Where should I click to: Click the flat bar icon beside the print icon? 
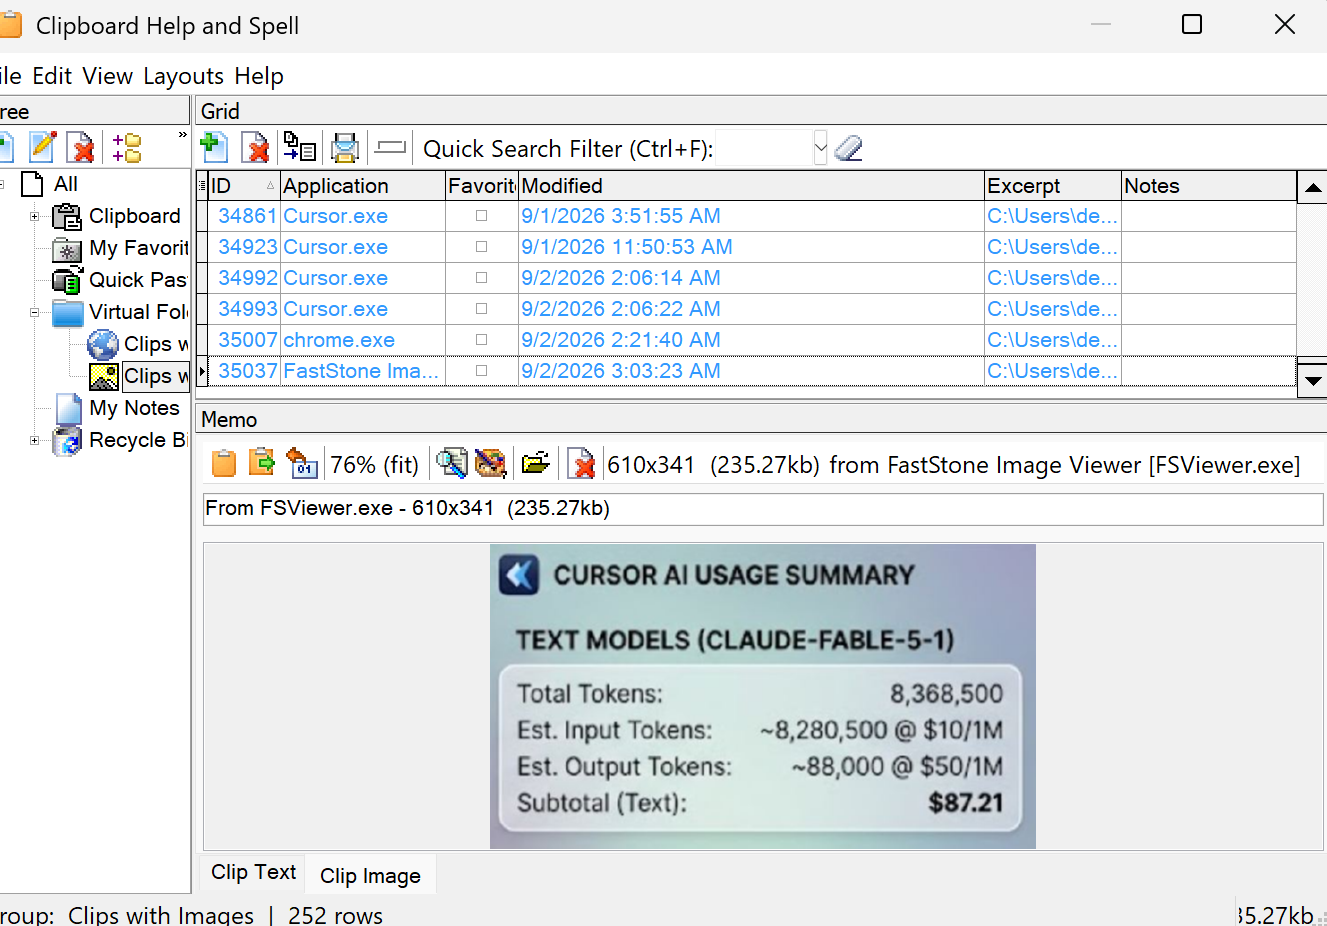390,148
